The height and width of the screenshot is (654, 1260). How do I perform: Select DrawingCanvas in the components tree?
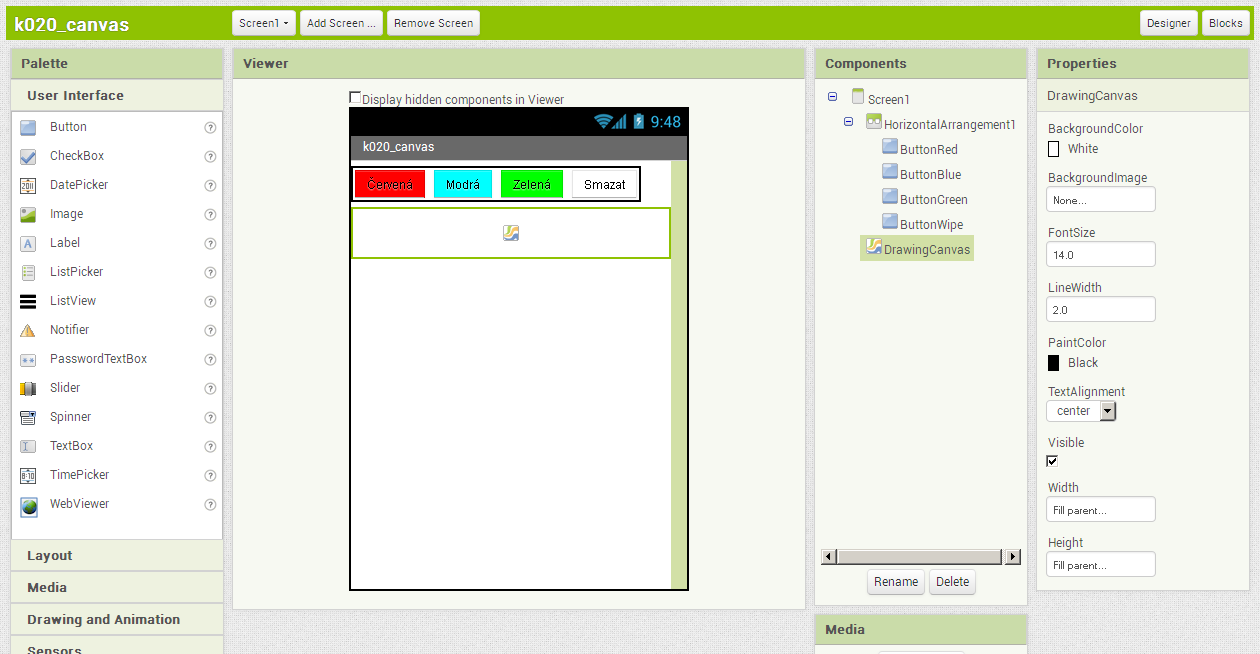click(917, 249)
